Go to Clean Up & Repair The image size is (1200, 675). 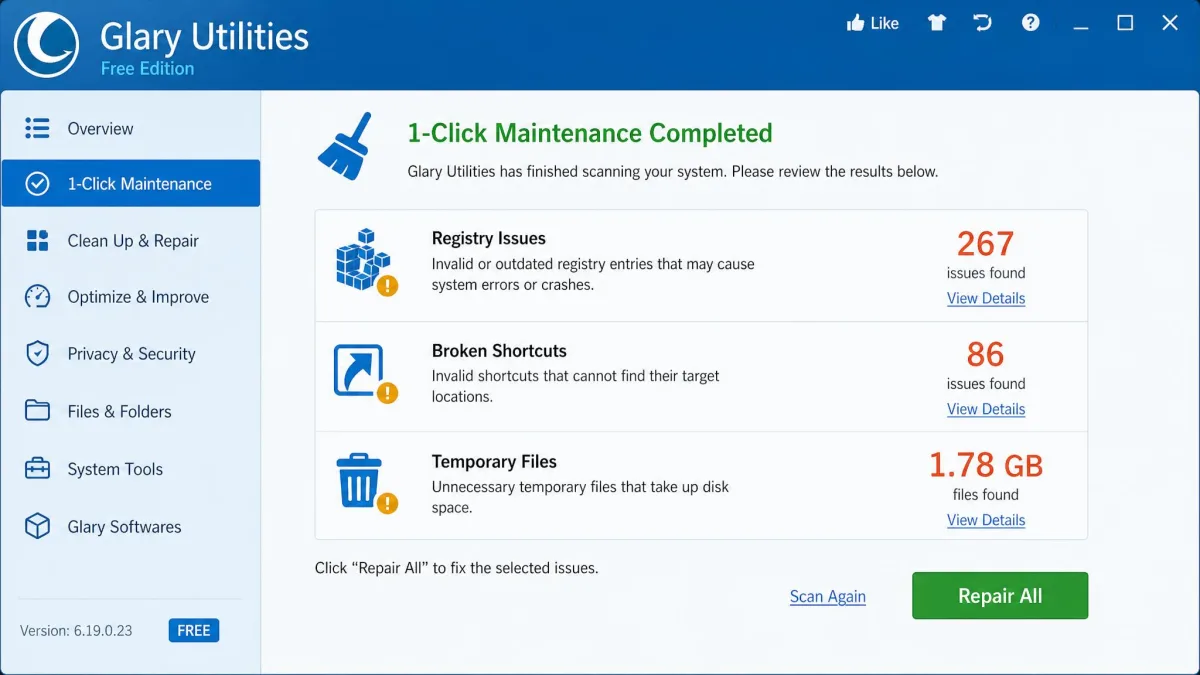point(131,241)
